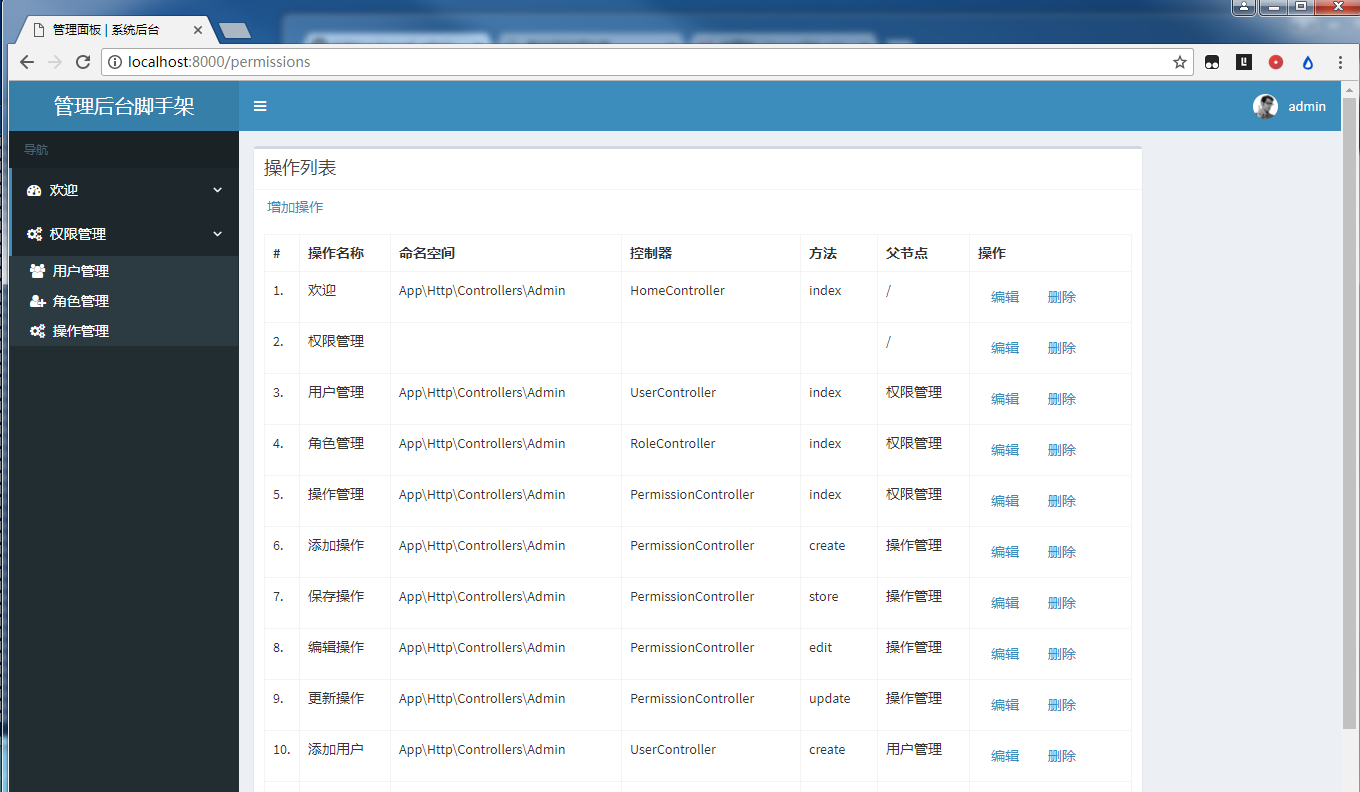The image size is (1360, 792).
Task: Collapse the 权限管理 menu chevron
Action: (218, 234)
